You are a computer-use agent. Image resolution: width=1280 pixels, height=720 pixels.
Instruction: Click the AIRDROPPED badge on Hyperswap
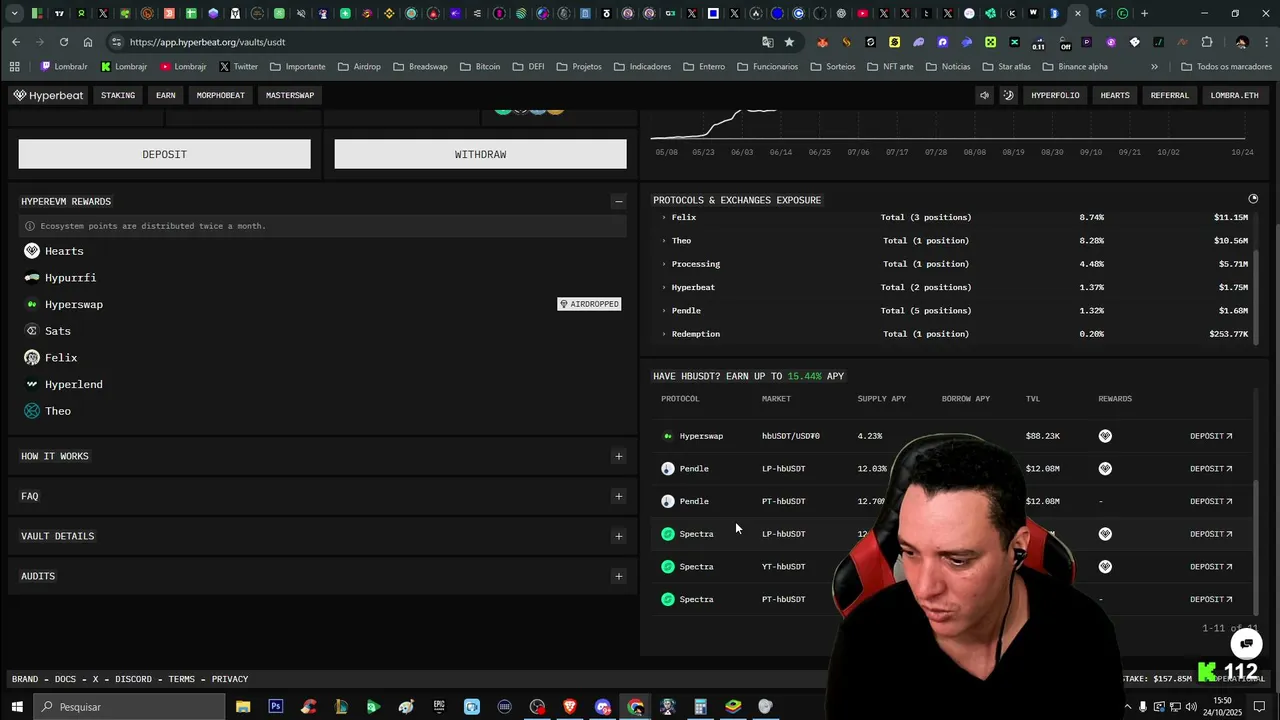point(589,304)
